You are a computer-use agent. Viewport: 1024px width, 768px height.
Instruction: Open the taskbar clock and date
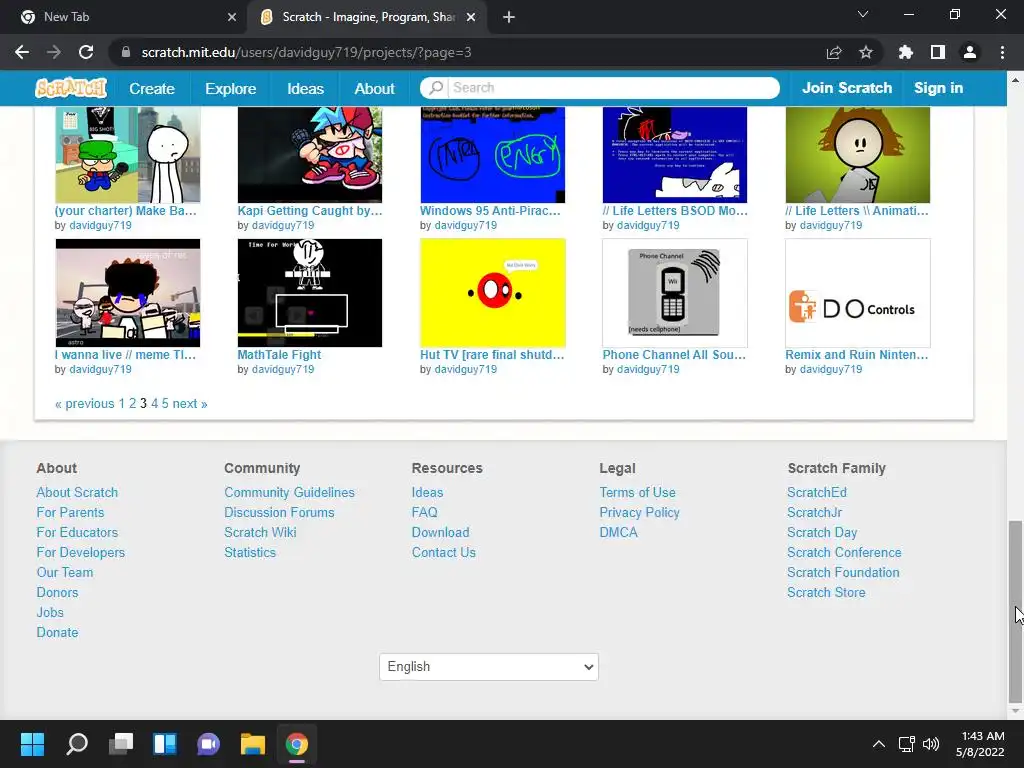tap(980, 744)
